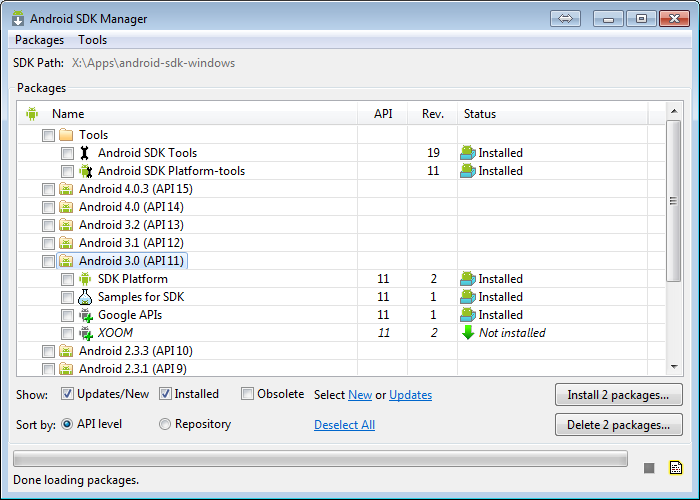Click the New link

pos(360,395)
